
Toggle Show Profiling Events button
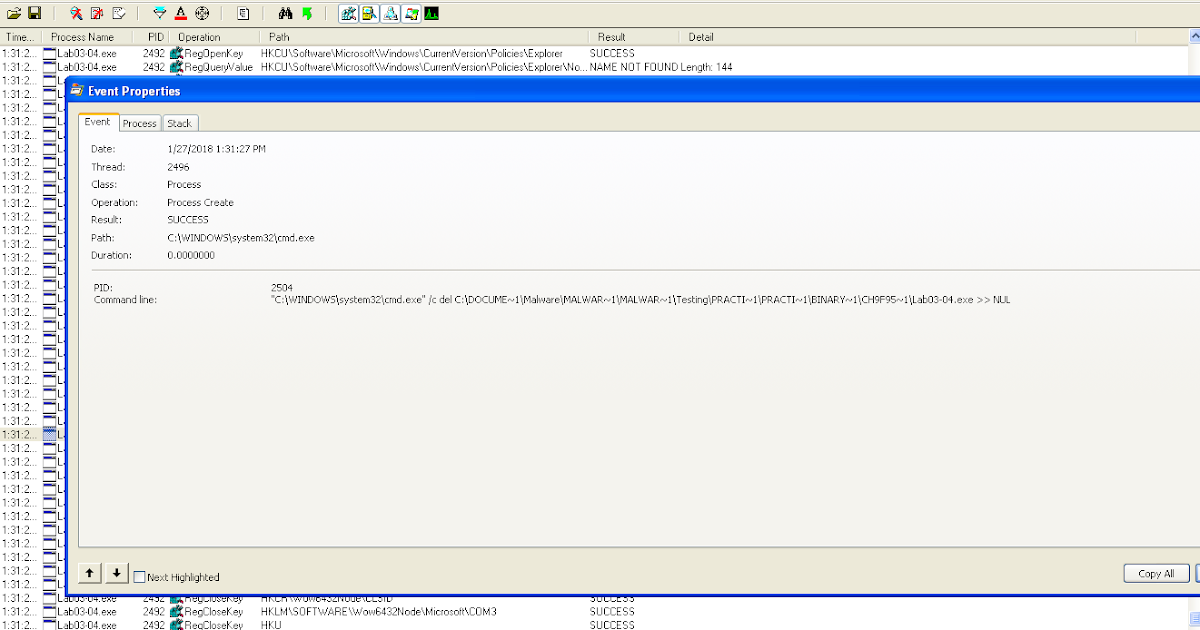click(x=431, y=13)
